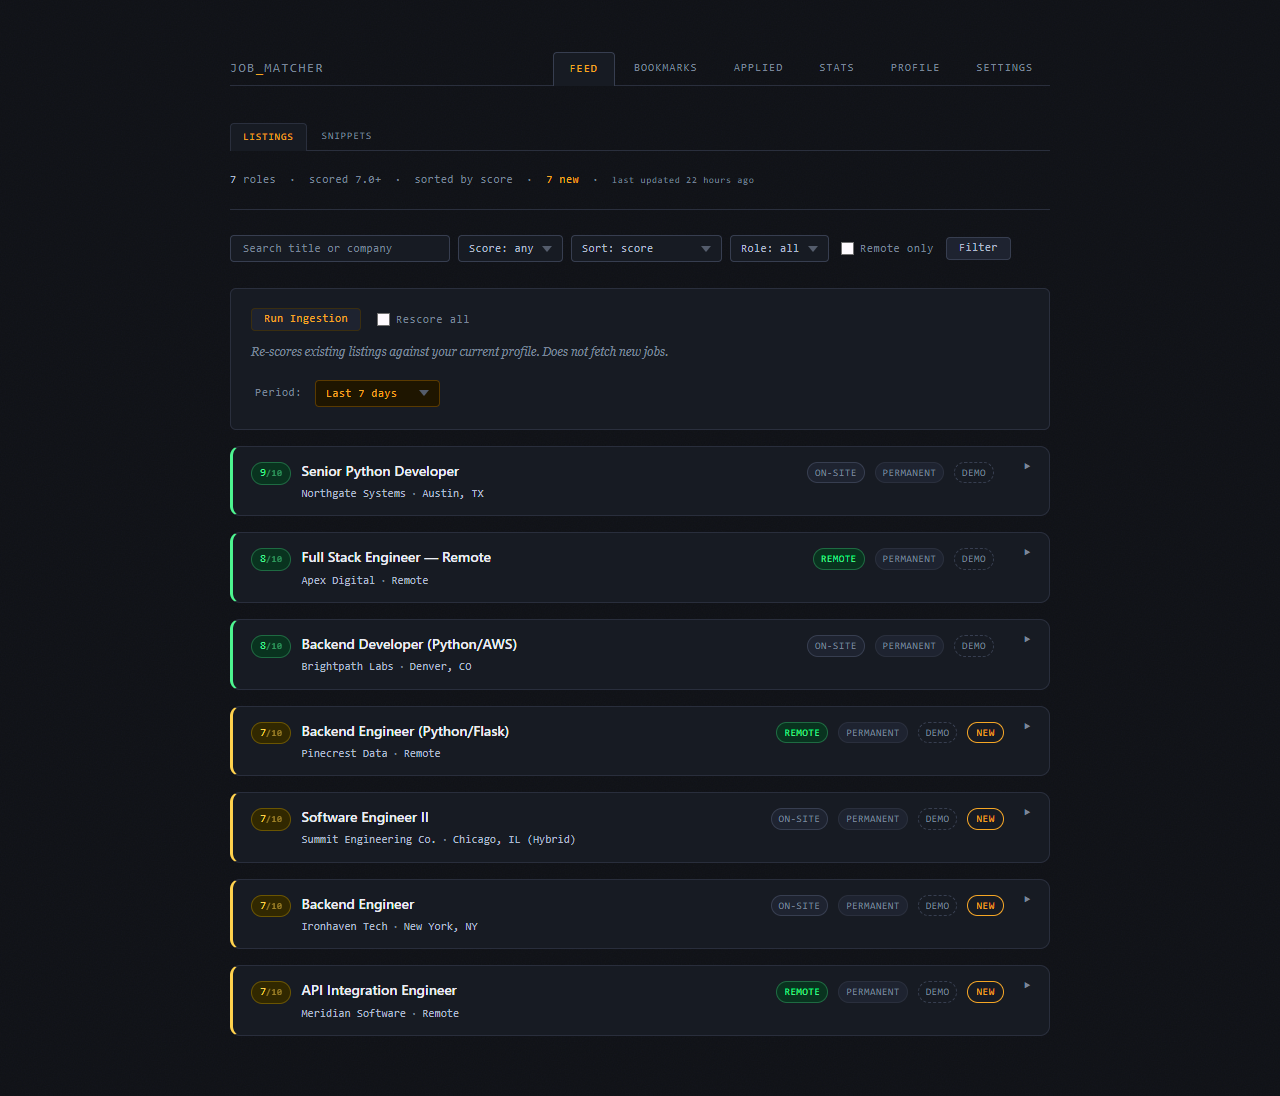Click the REMOTE pill on Full Stack Engineer listing
Image resolution: width=1280 pixels, height=1096 pixels.
coord(838,559)
